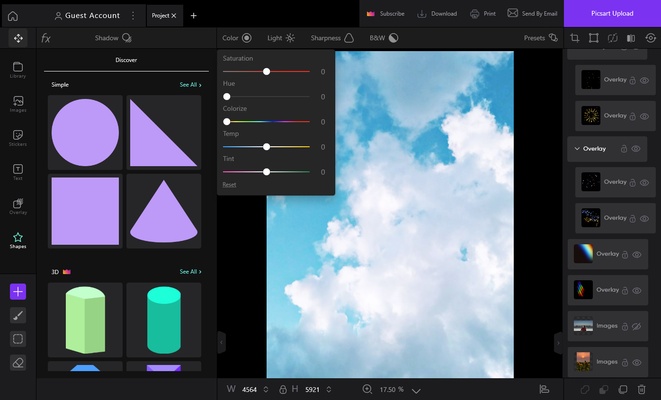Select the Brush tool
The image size is (661, 400).
(x=18, y=315)
